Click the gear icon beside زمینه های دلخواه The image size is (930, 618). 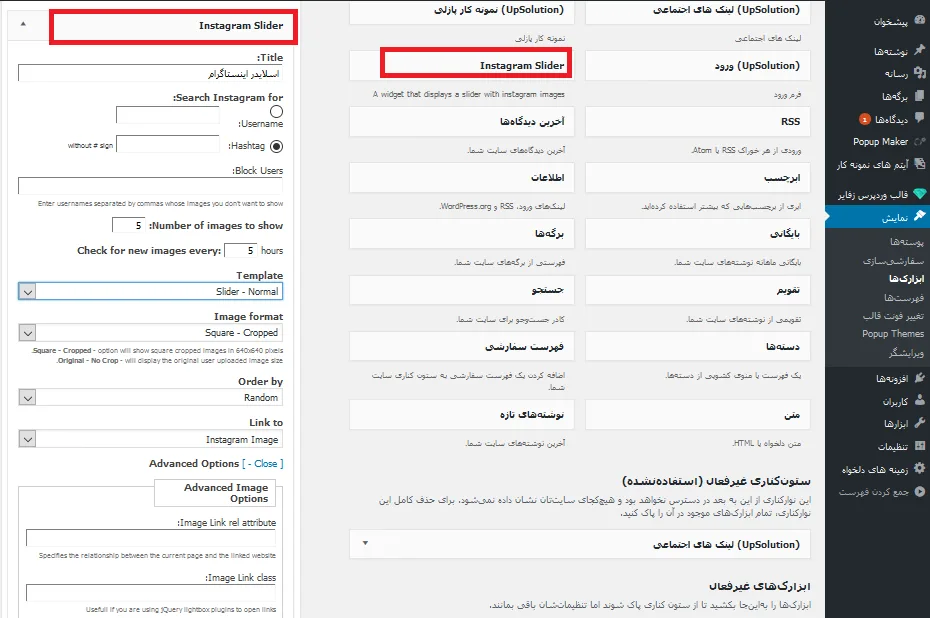click(919, 468)
